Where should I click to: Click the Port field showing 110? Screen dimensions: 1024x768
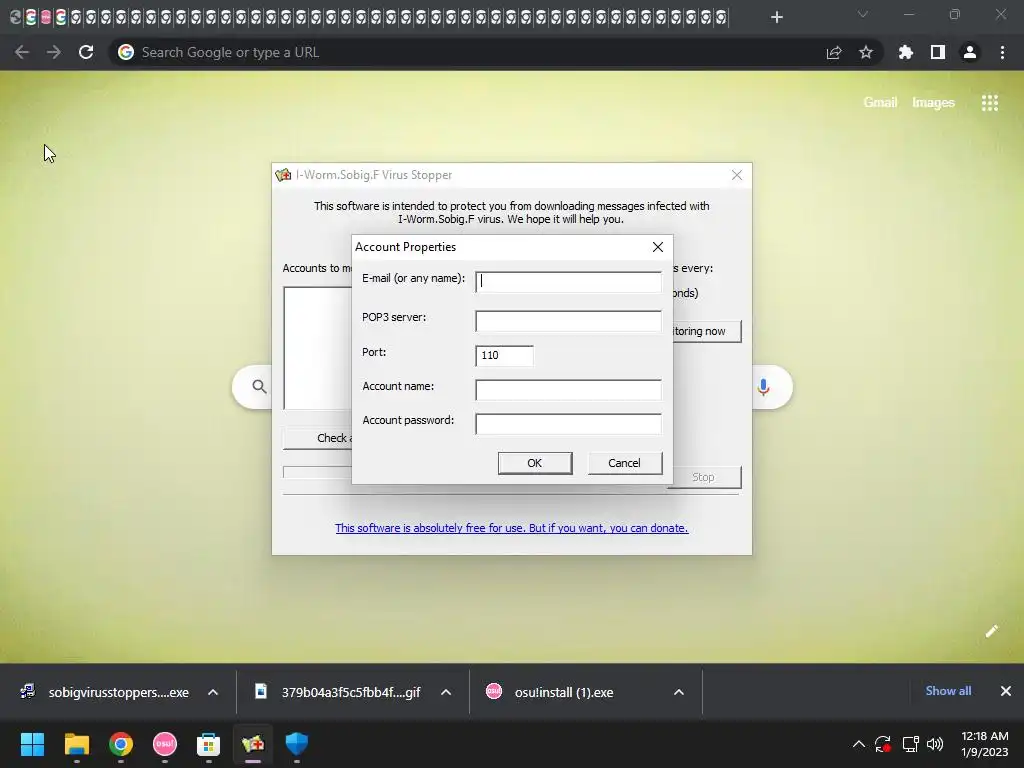504,355
